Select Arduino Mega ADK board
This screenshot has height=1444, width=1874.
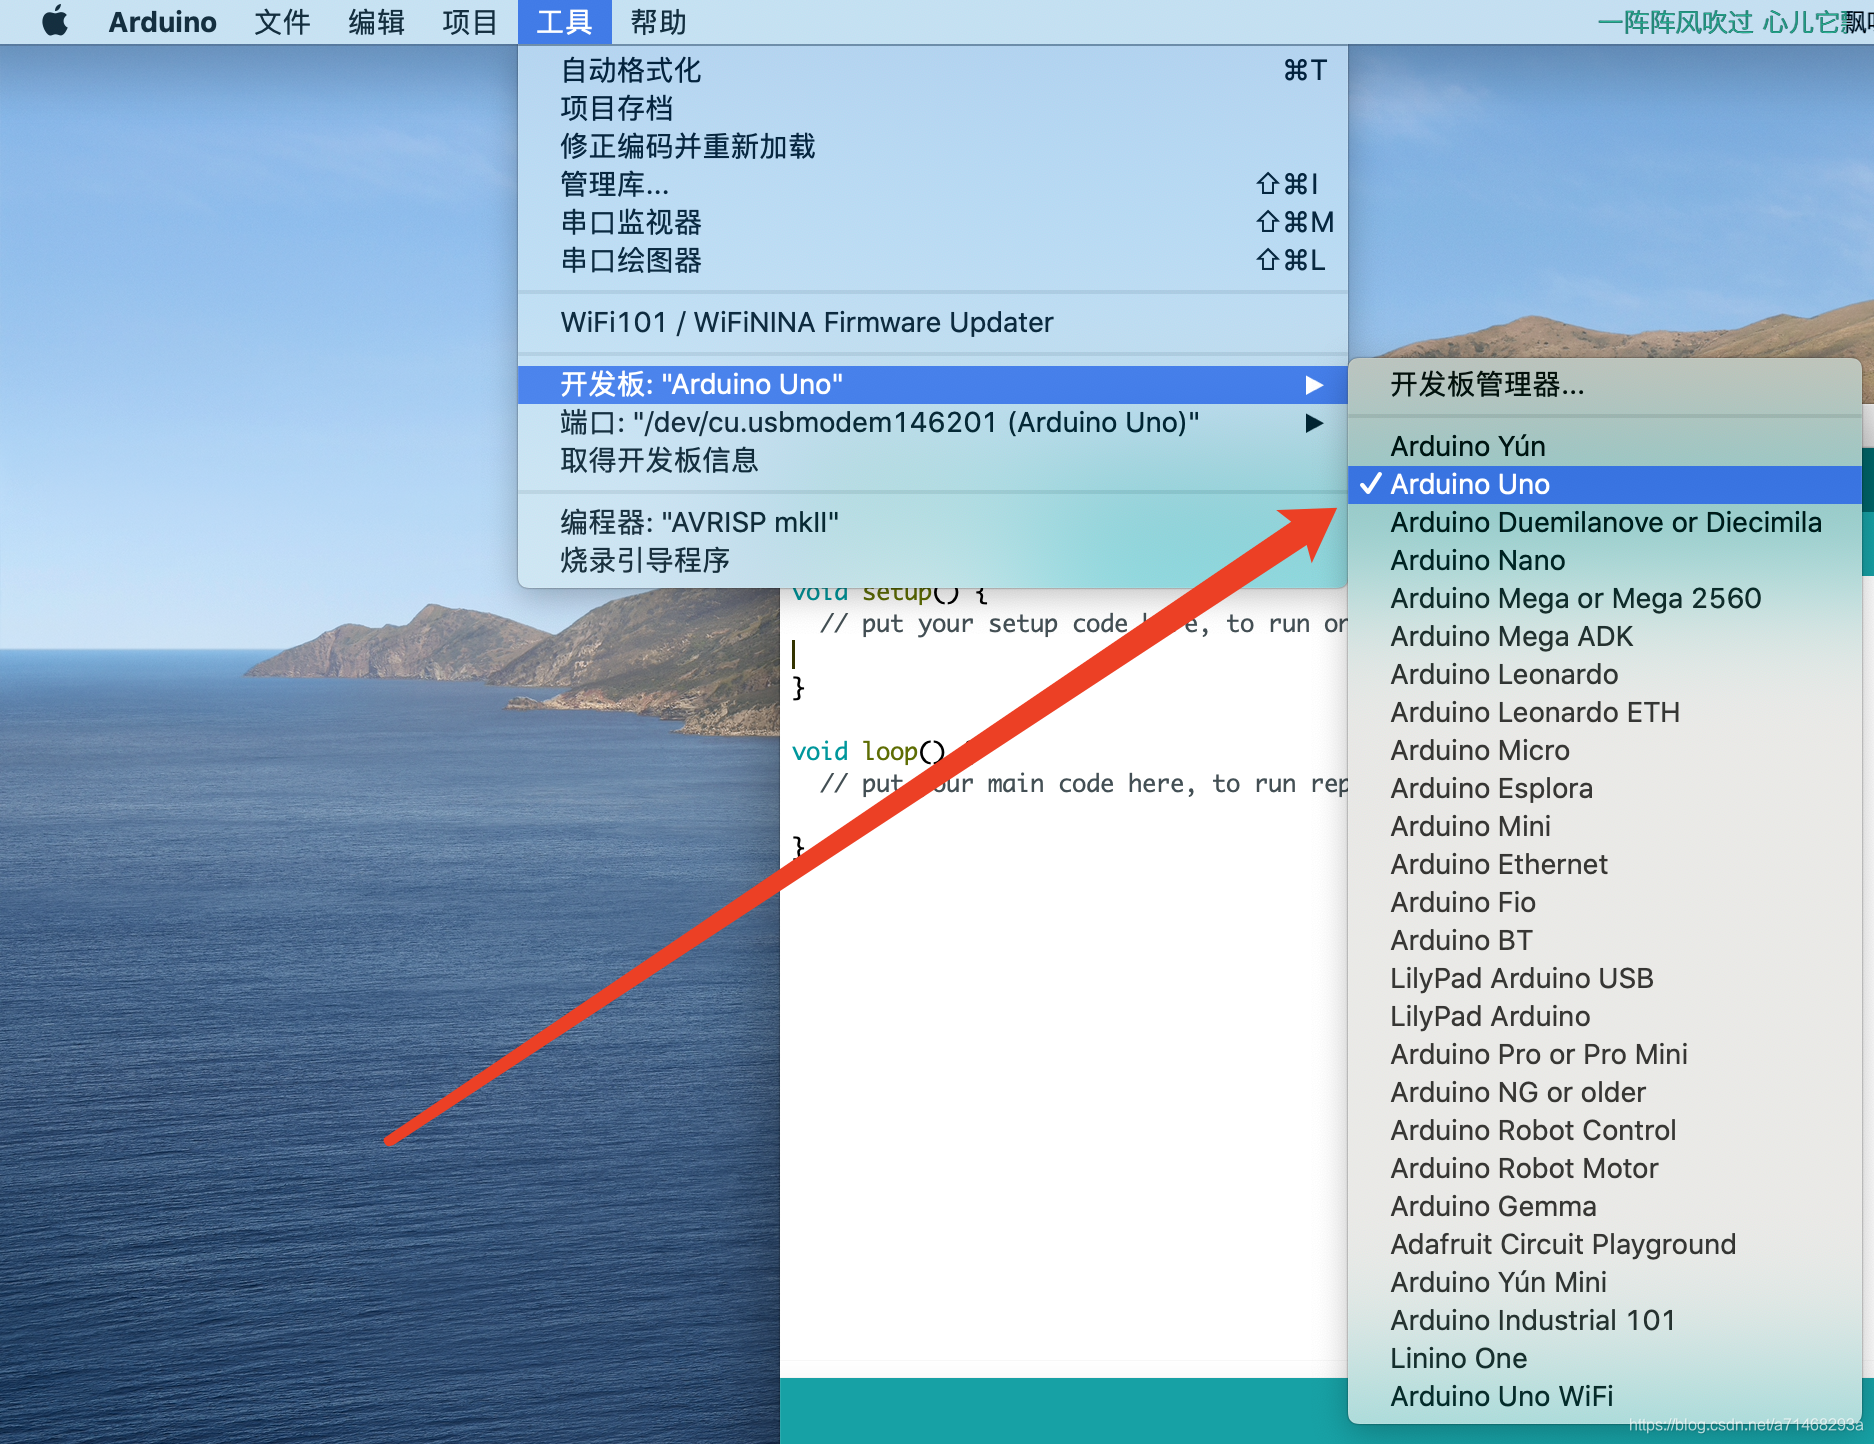[x=1604, y=636]
